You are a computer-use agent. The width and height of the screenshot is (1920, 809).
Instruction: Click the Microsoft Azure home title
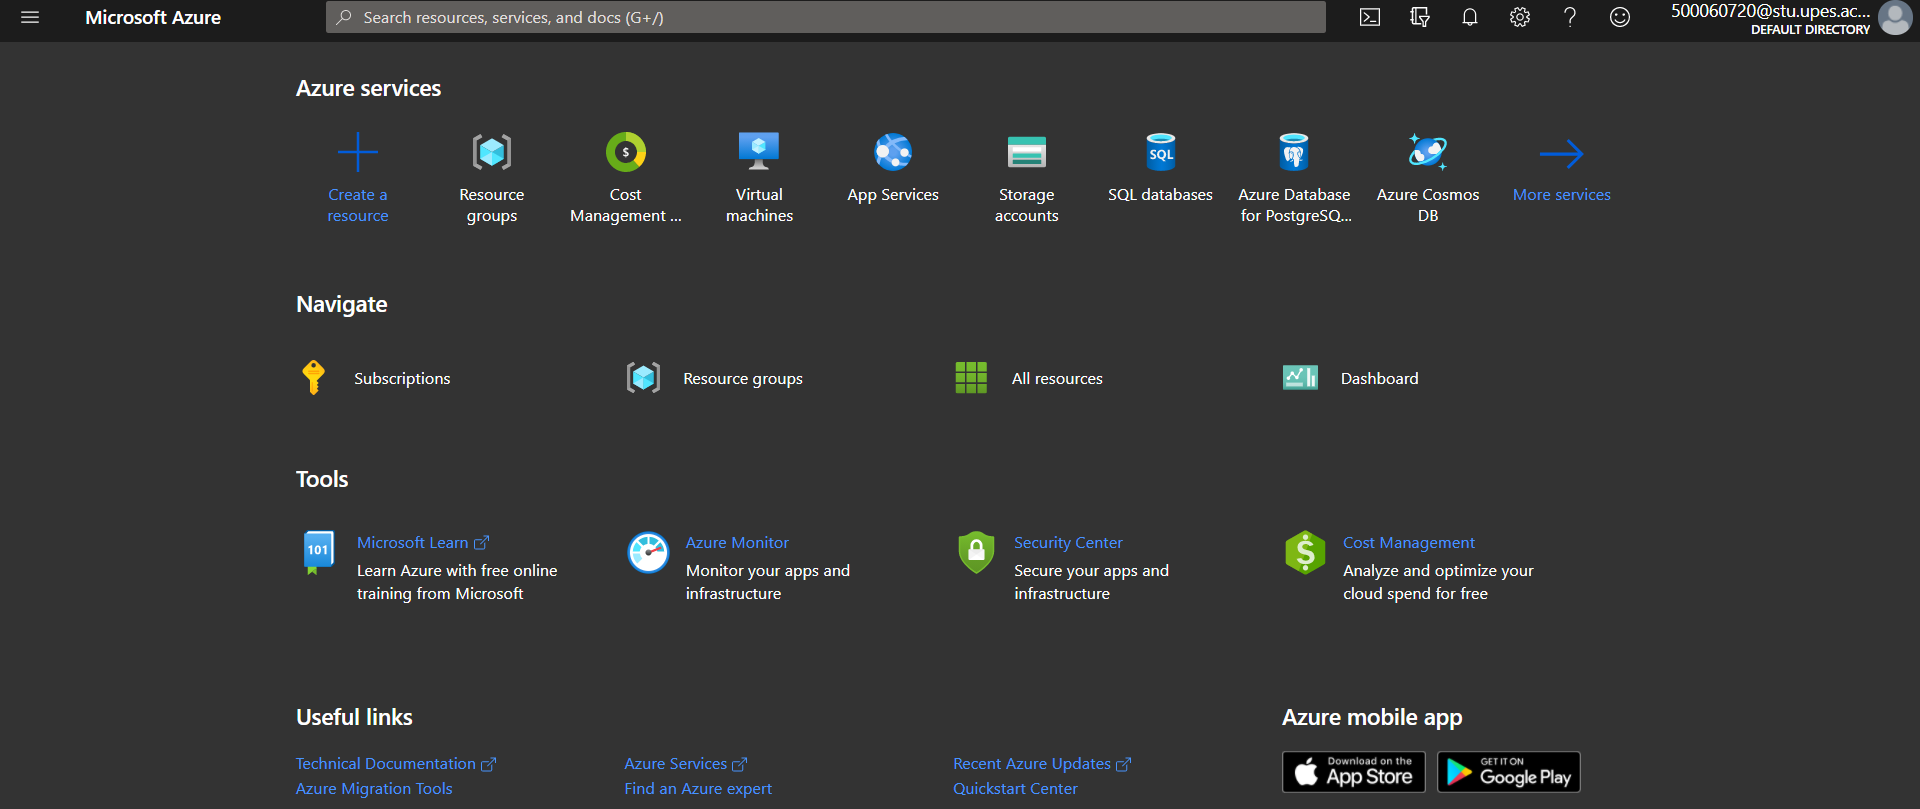[153, 17]
